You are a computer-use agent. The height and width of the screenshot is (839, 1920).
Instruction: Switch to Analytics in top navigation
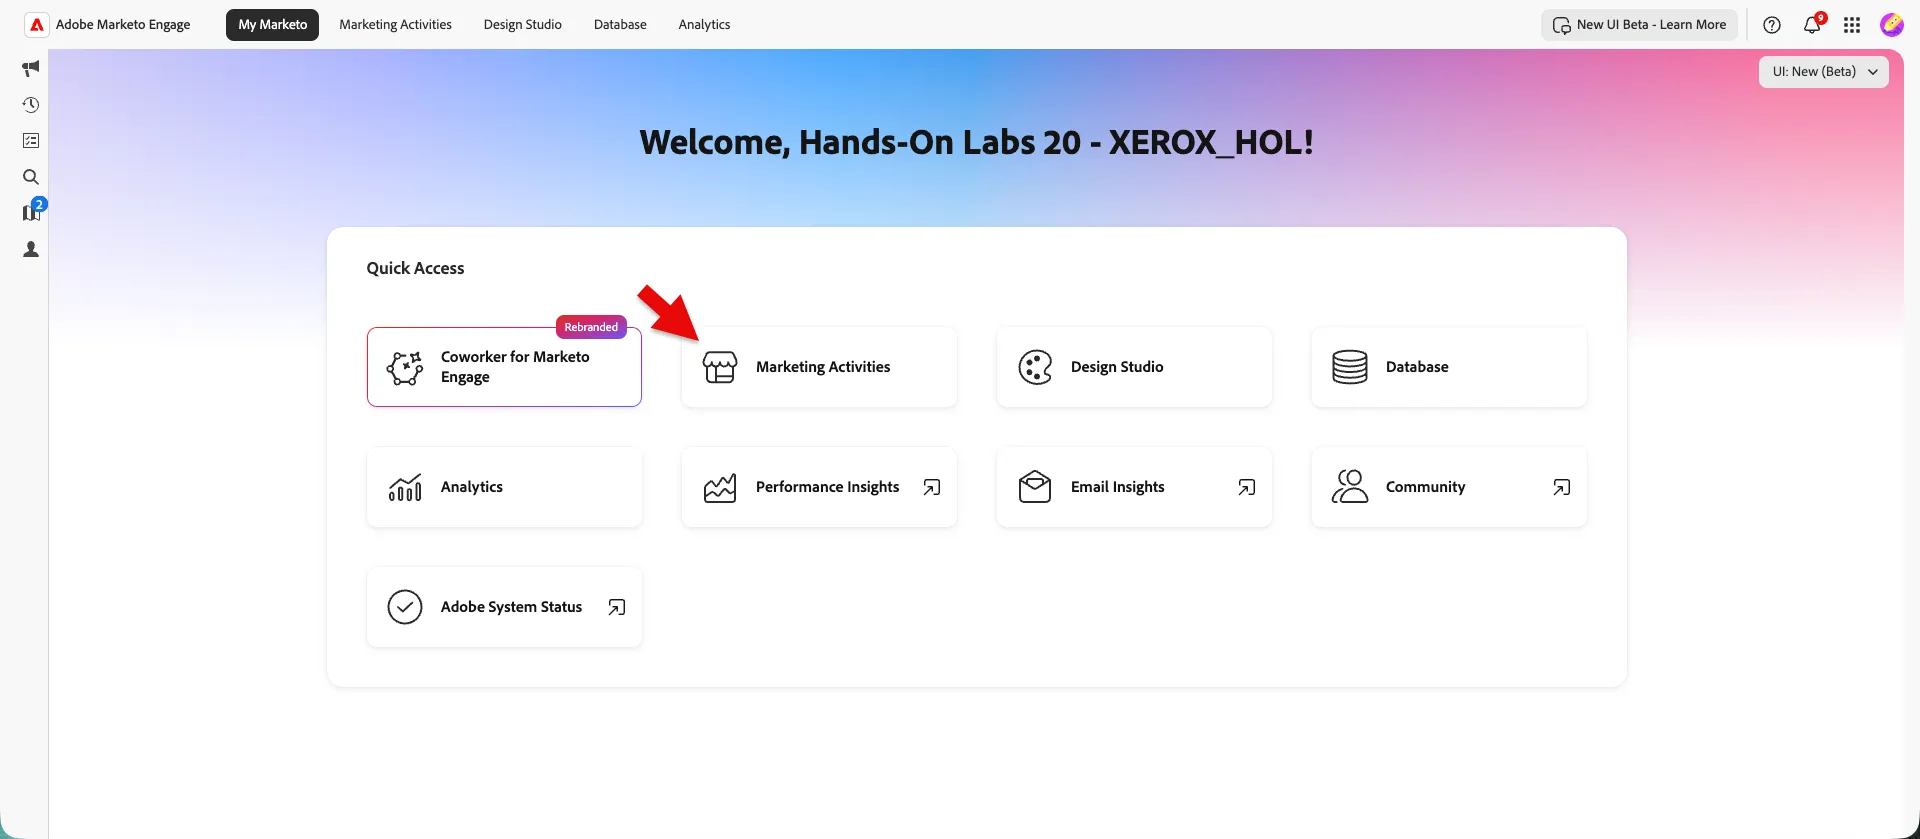click(704, 25)
